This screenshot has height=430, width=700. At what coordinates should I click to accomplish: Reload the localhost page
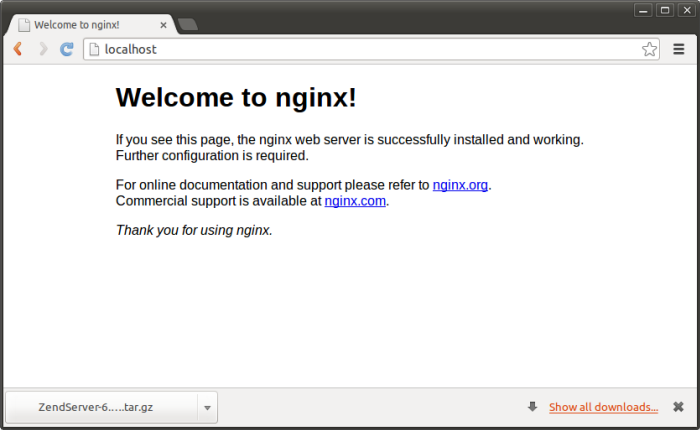[67, 49]
